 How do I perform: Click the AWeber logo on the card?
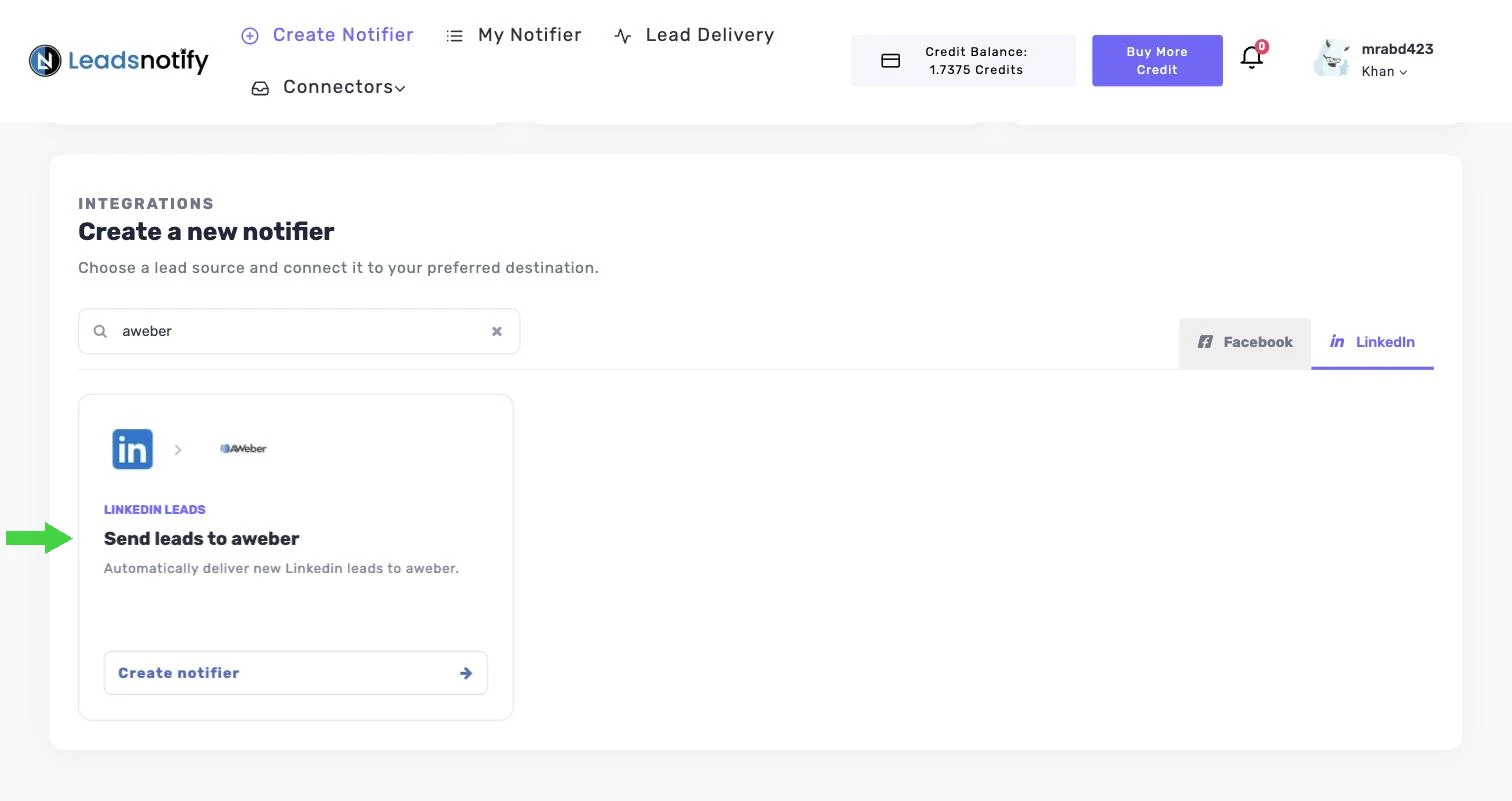(243, 449)
